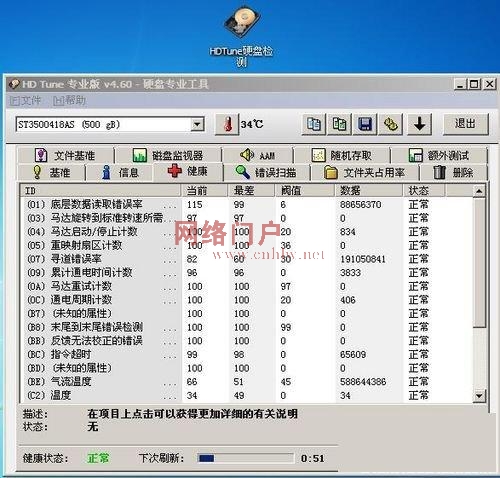Click the vertical scrollbar thumb

479,263
